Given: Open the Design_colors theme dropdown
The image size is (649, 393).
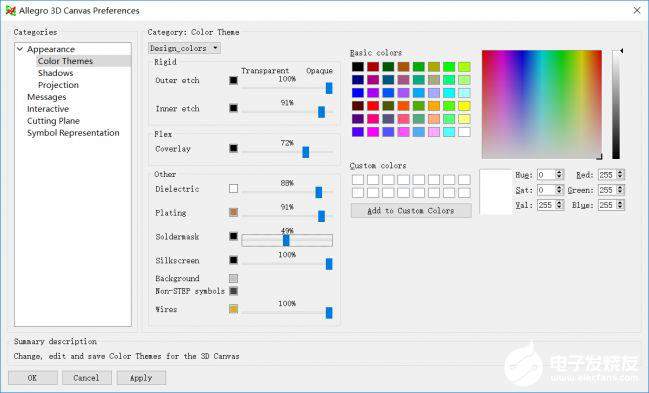Looking at the screenshot, I should (x=184, y=48).
